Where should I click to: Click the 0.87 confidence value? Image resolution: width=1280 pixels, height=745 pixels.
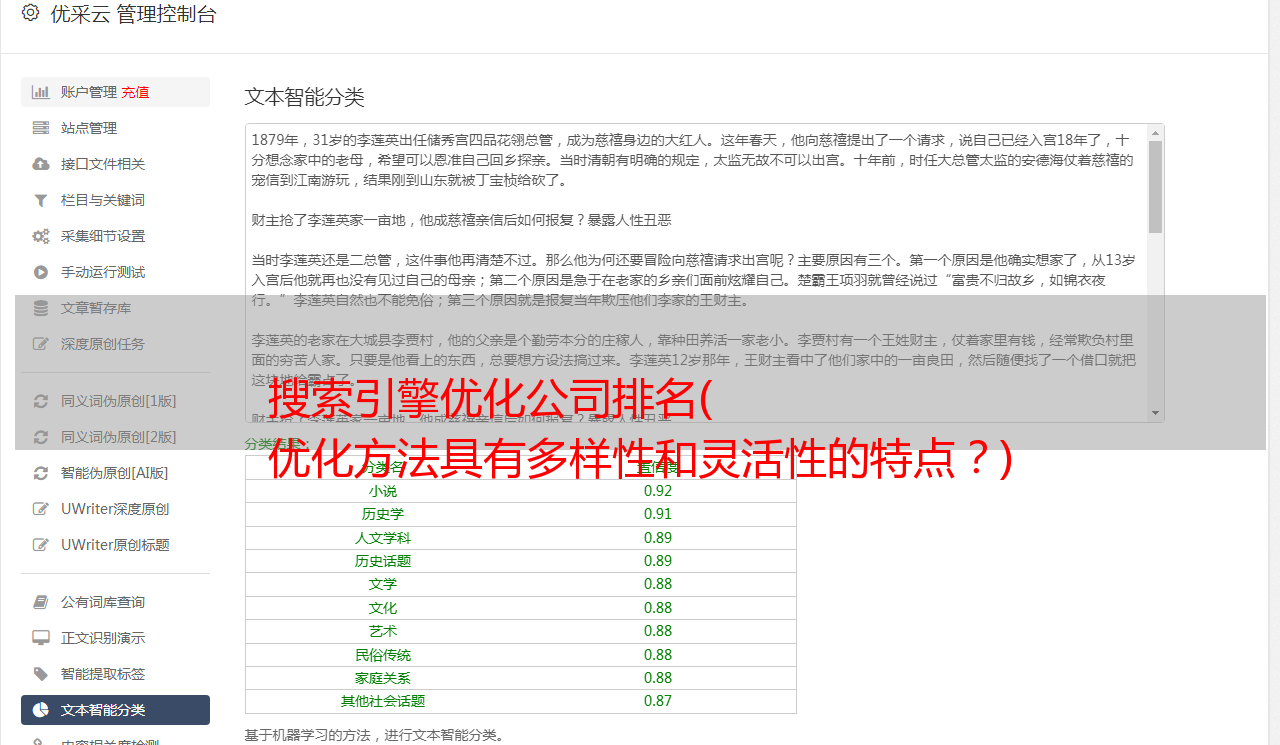pyautogui.click(x=658, y=701)
